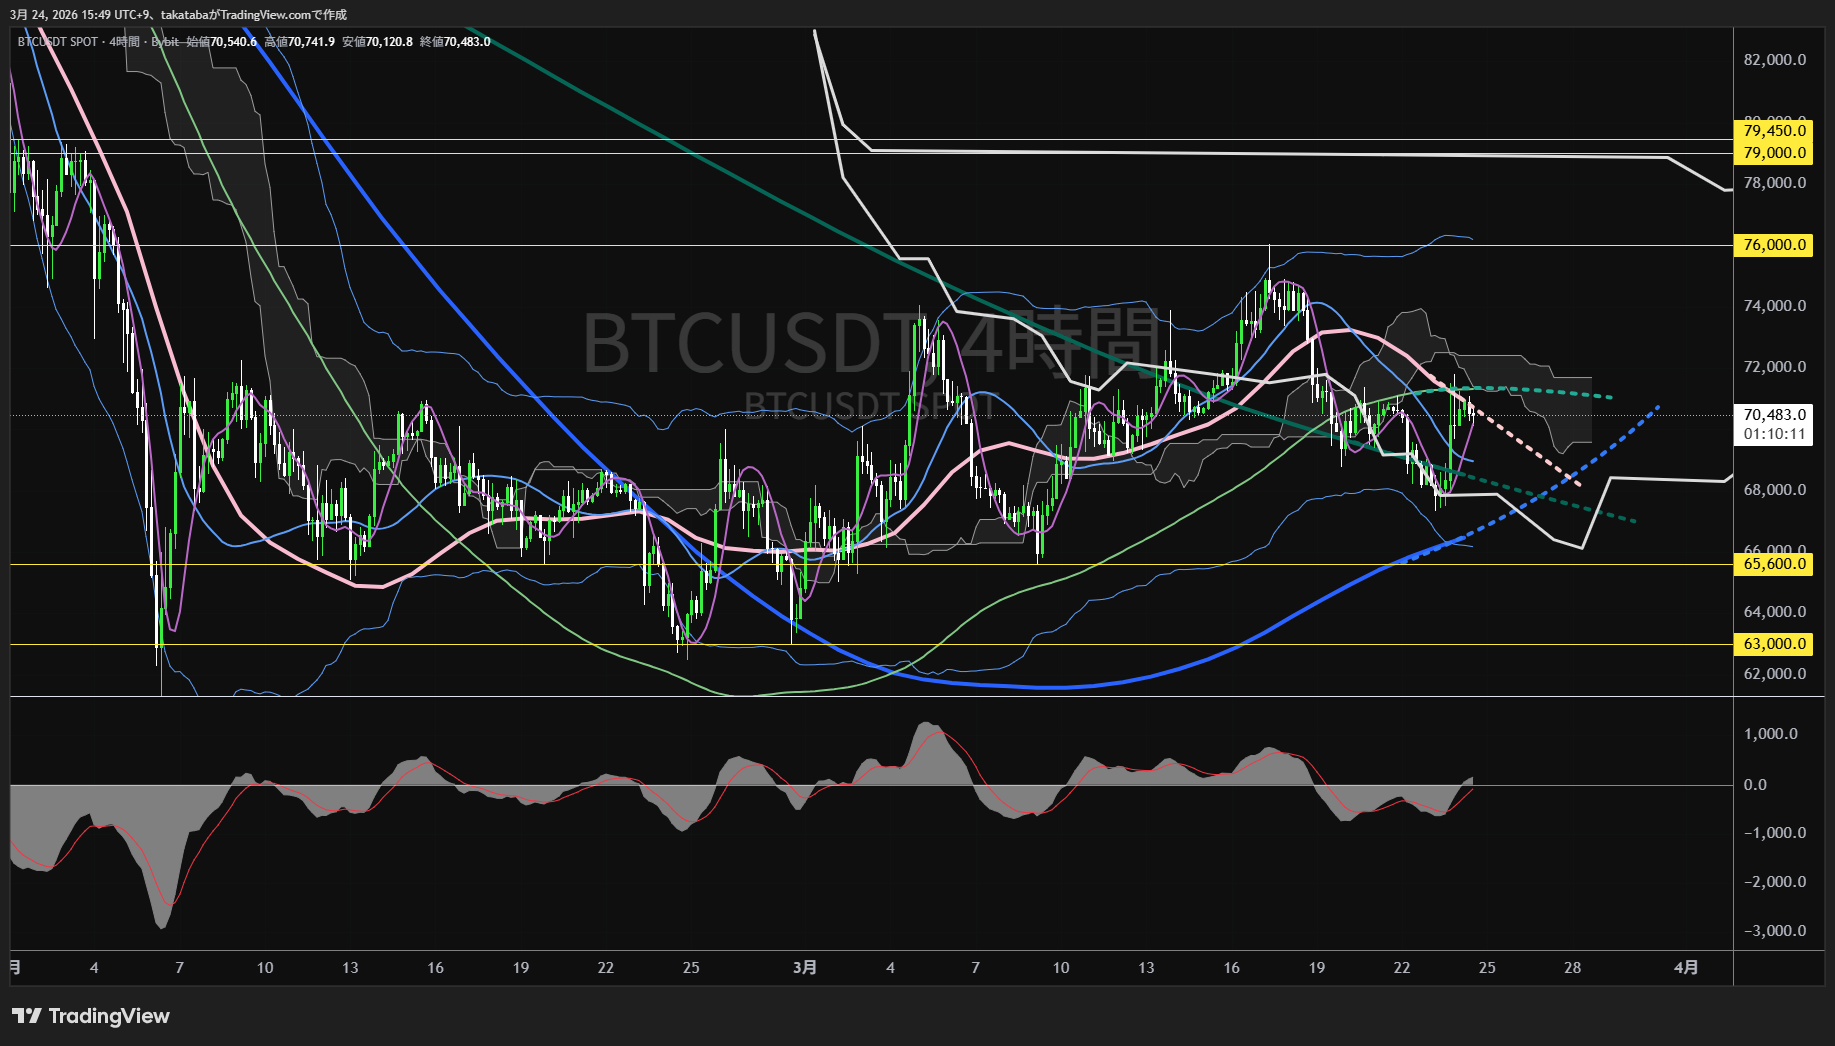Click the indicator scale label 1,000.0

1771,734
